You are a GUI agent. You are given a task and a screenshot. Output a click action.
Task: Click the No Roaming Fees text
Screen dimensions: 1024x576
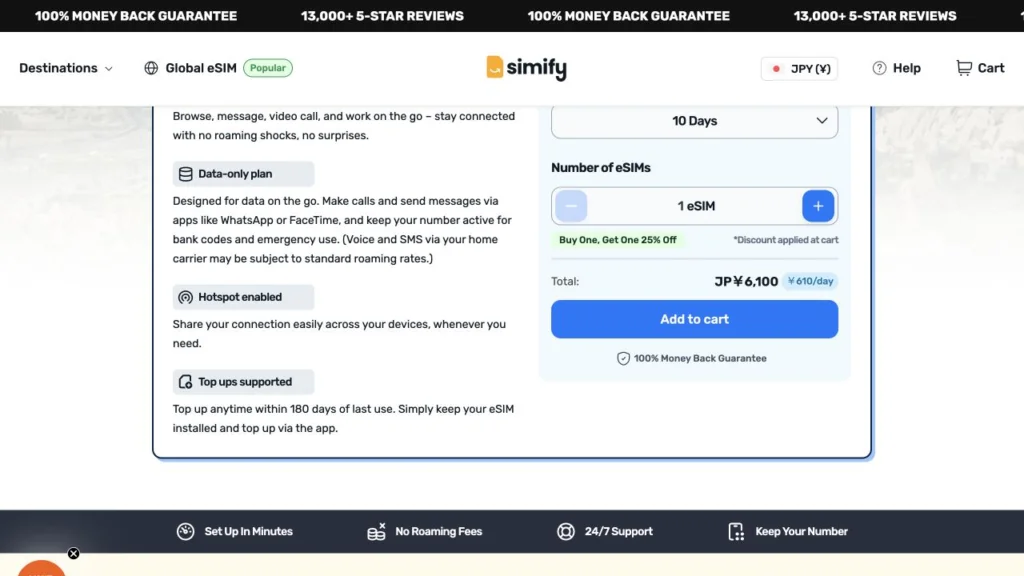coord(438,532)
